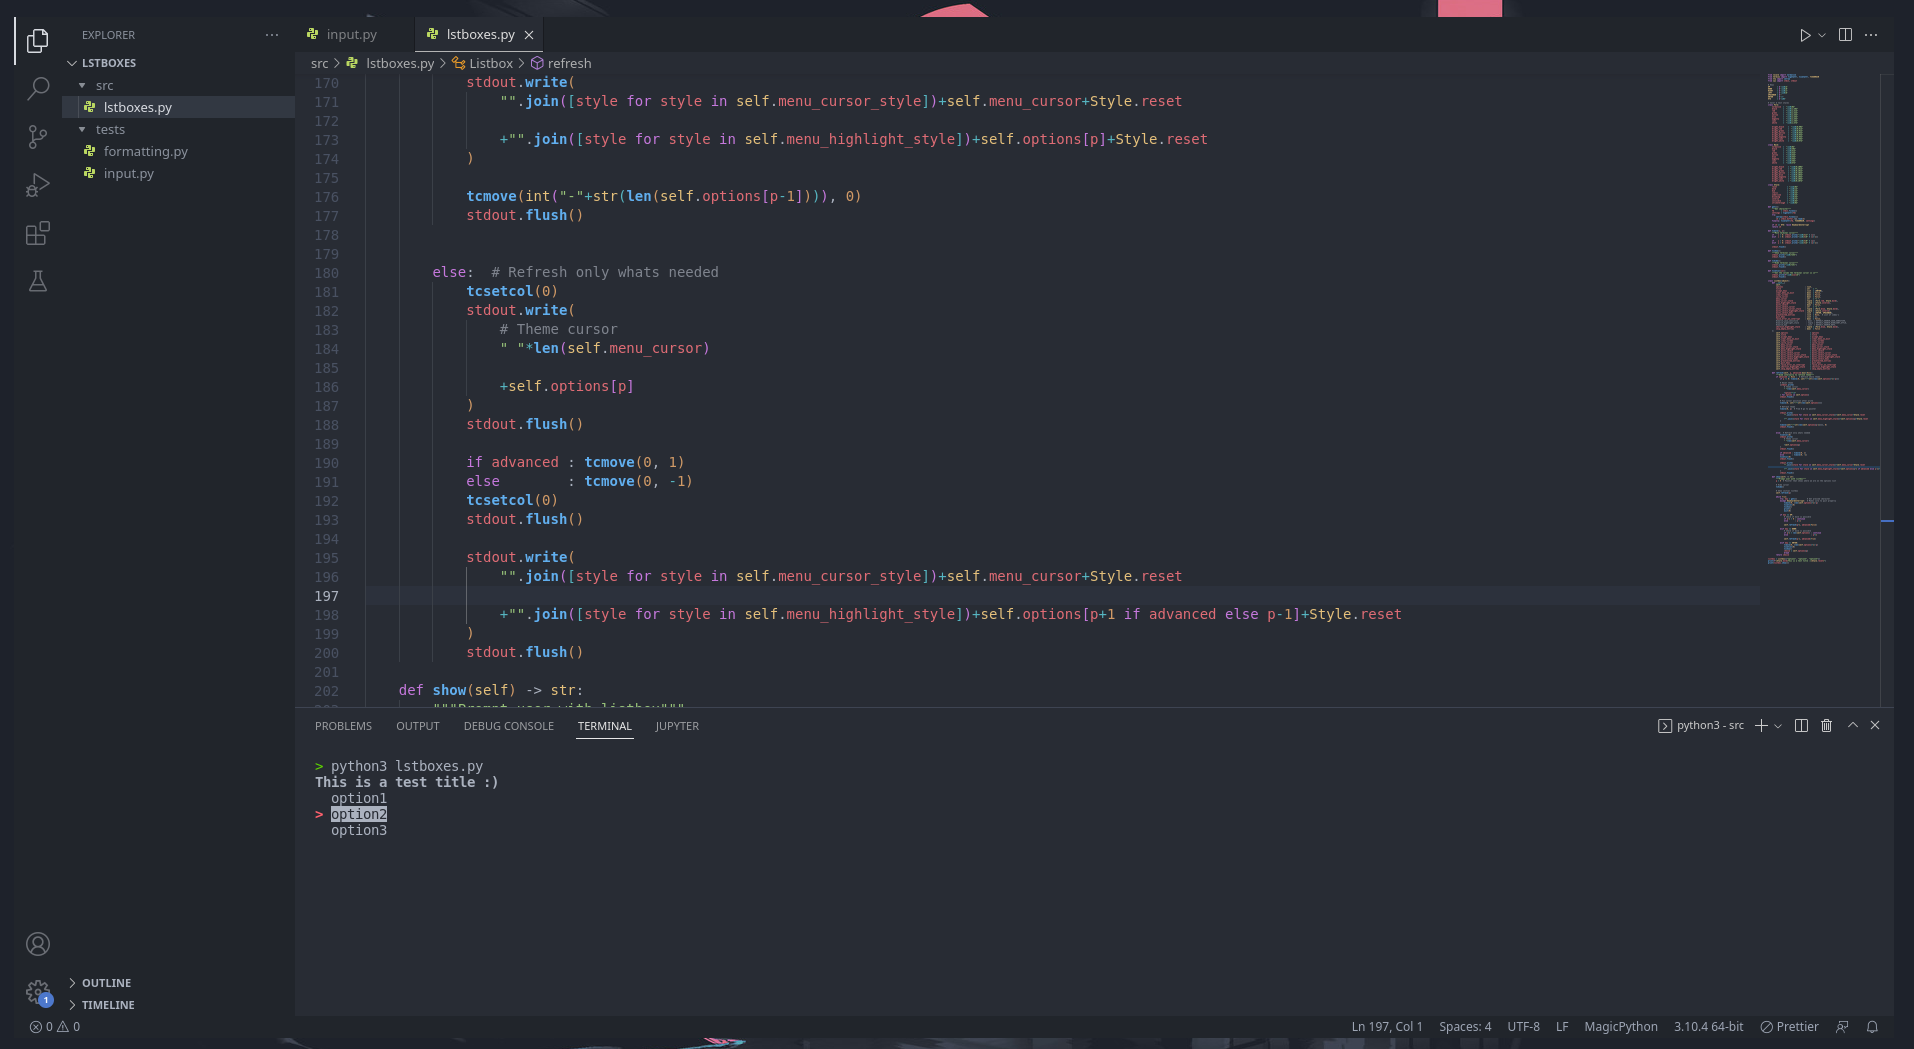Open the Extensions view
This screenshot has width=1914, height=1049.
click(x=38, y=233)
